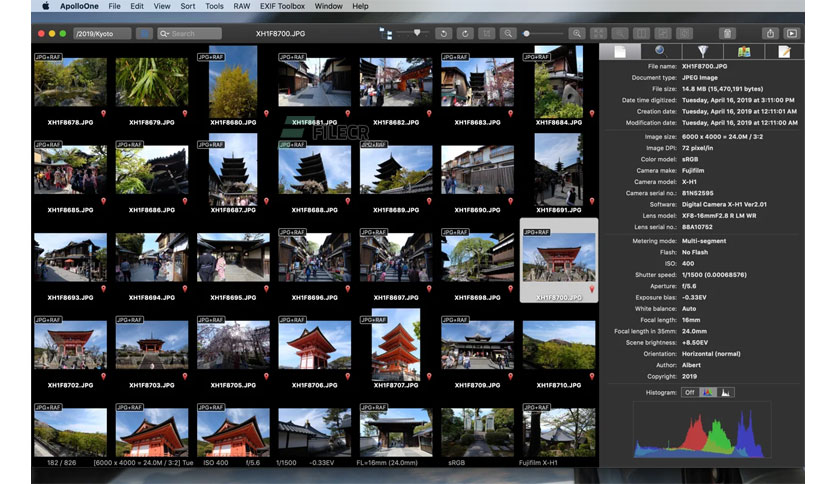Viewport: 836px width, 484px height.
Task: Rotate image counterclockwise using toolbar icon
Action: pyautogui.click(x=443, y=34)
